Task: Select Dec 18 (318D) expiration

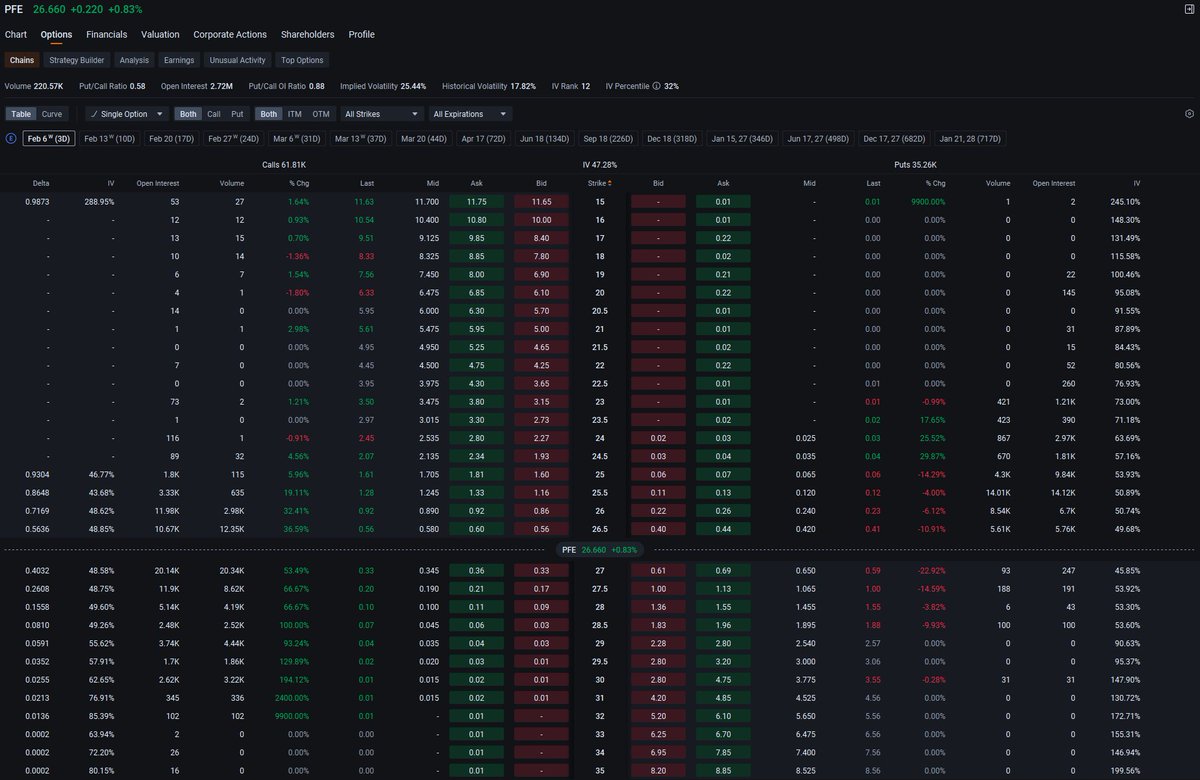Action: (x=672, y=139)
